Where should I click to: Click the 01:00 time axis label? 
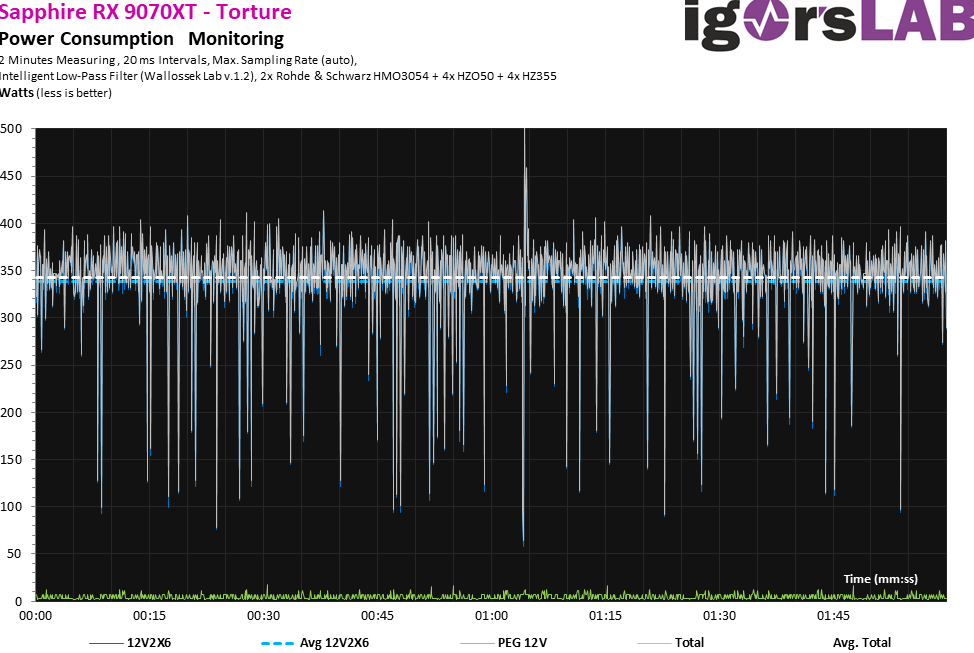coord(491,616)
